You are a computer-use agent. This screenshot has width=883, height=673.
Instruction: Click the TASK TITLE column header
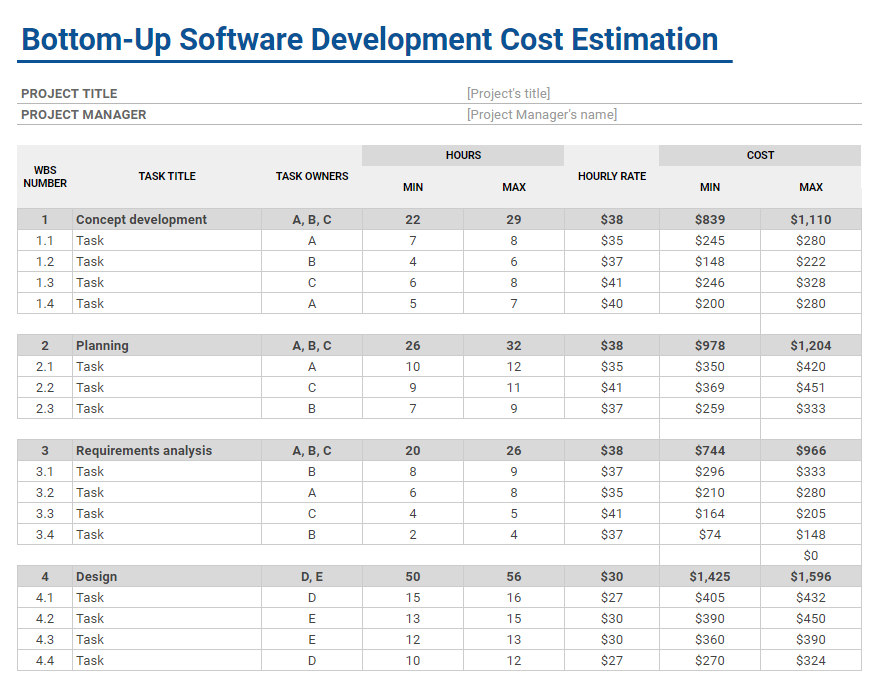[x=167, y=176]
